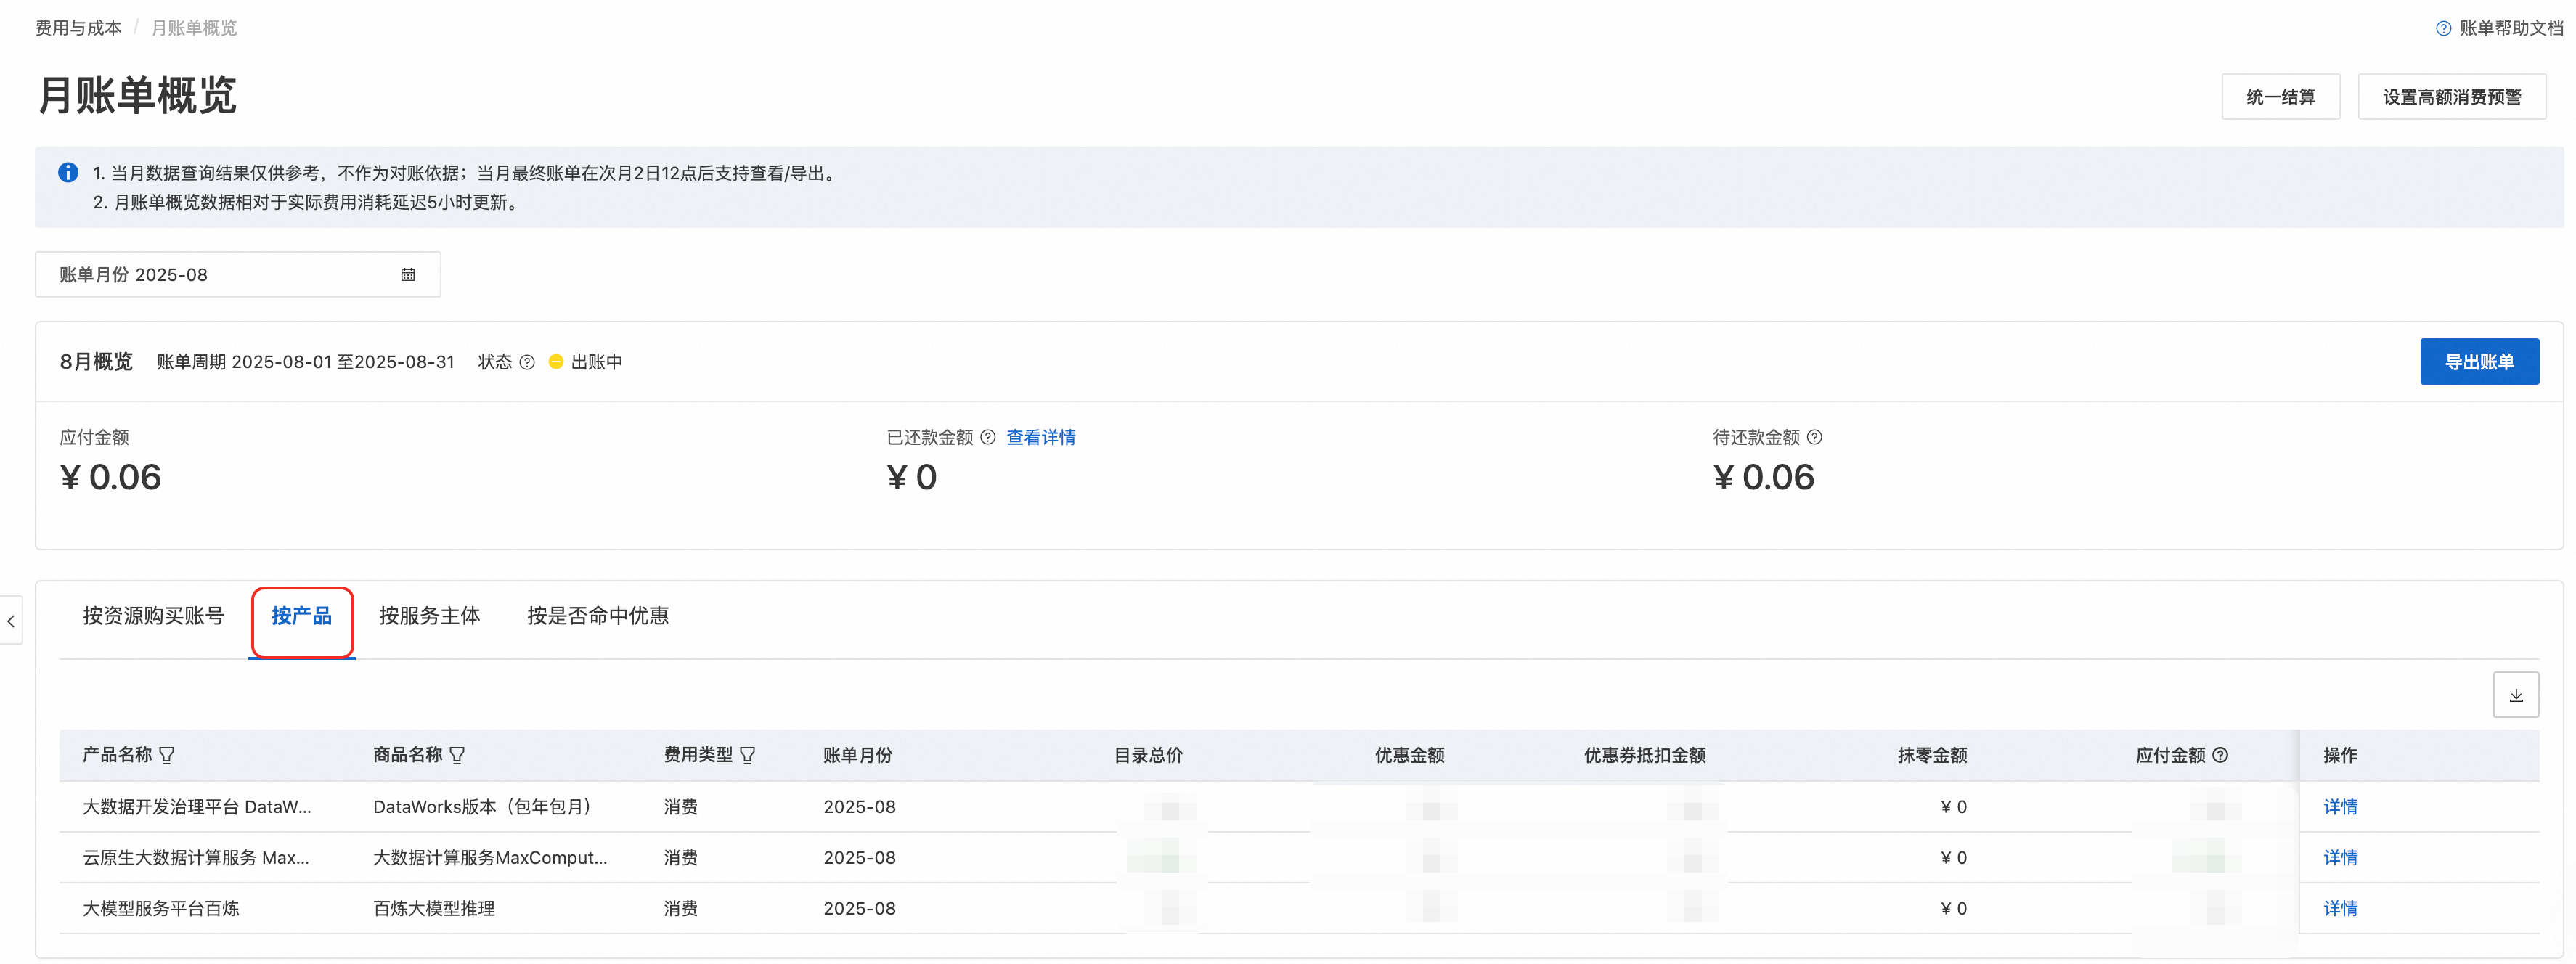Click the filter icon next to 费用类型

pyautogui.click(x=747, y=756)
